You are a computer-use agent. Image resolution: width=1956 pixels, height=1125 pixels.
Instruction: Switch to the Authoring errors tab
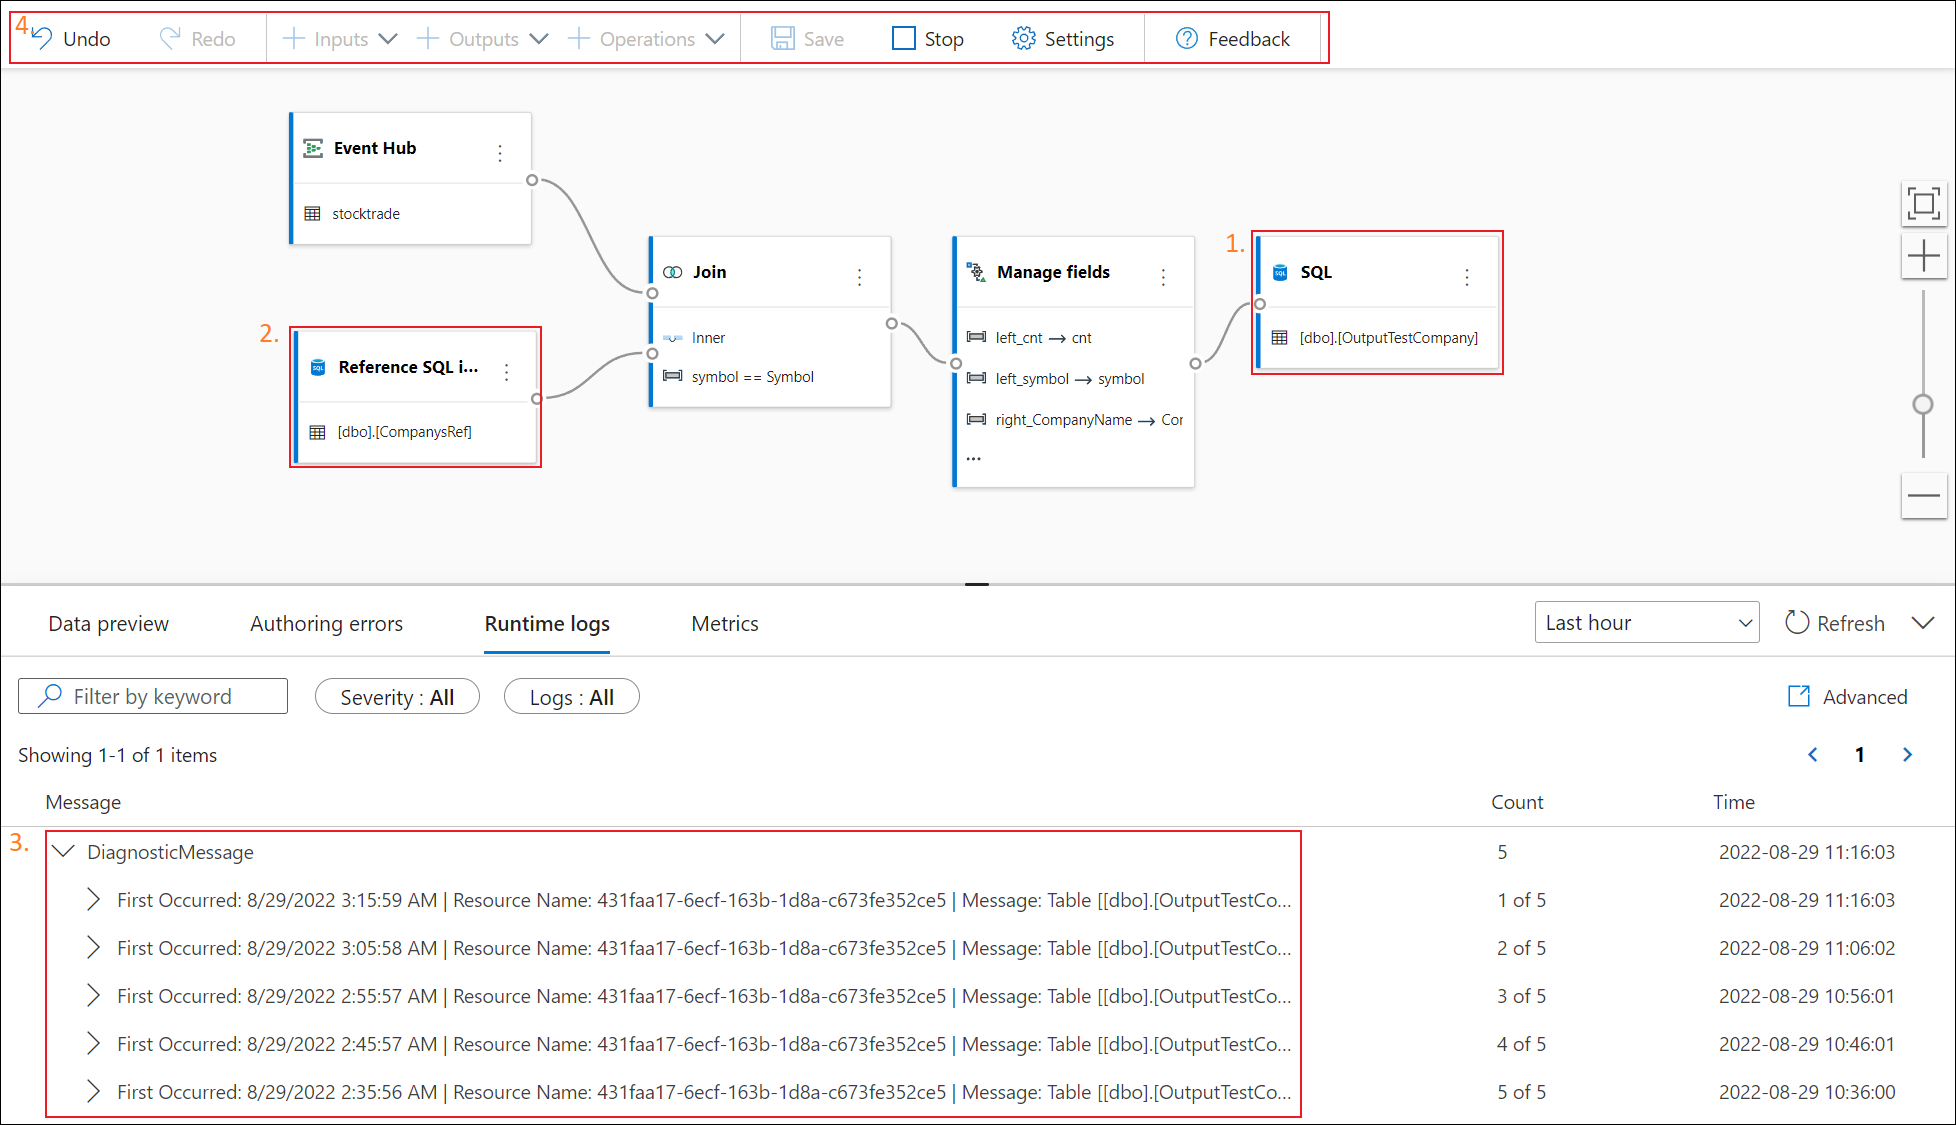326,624
